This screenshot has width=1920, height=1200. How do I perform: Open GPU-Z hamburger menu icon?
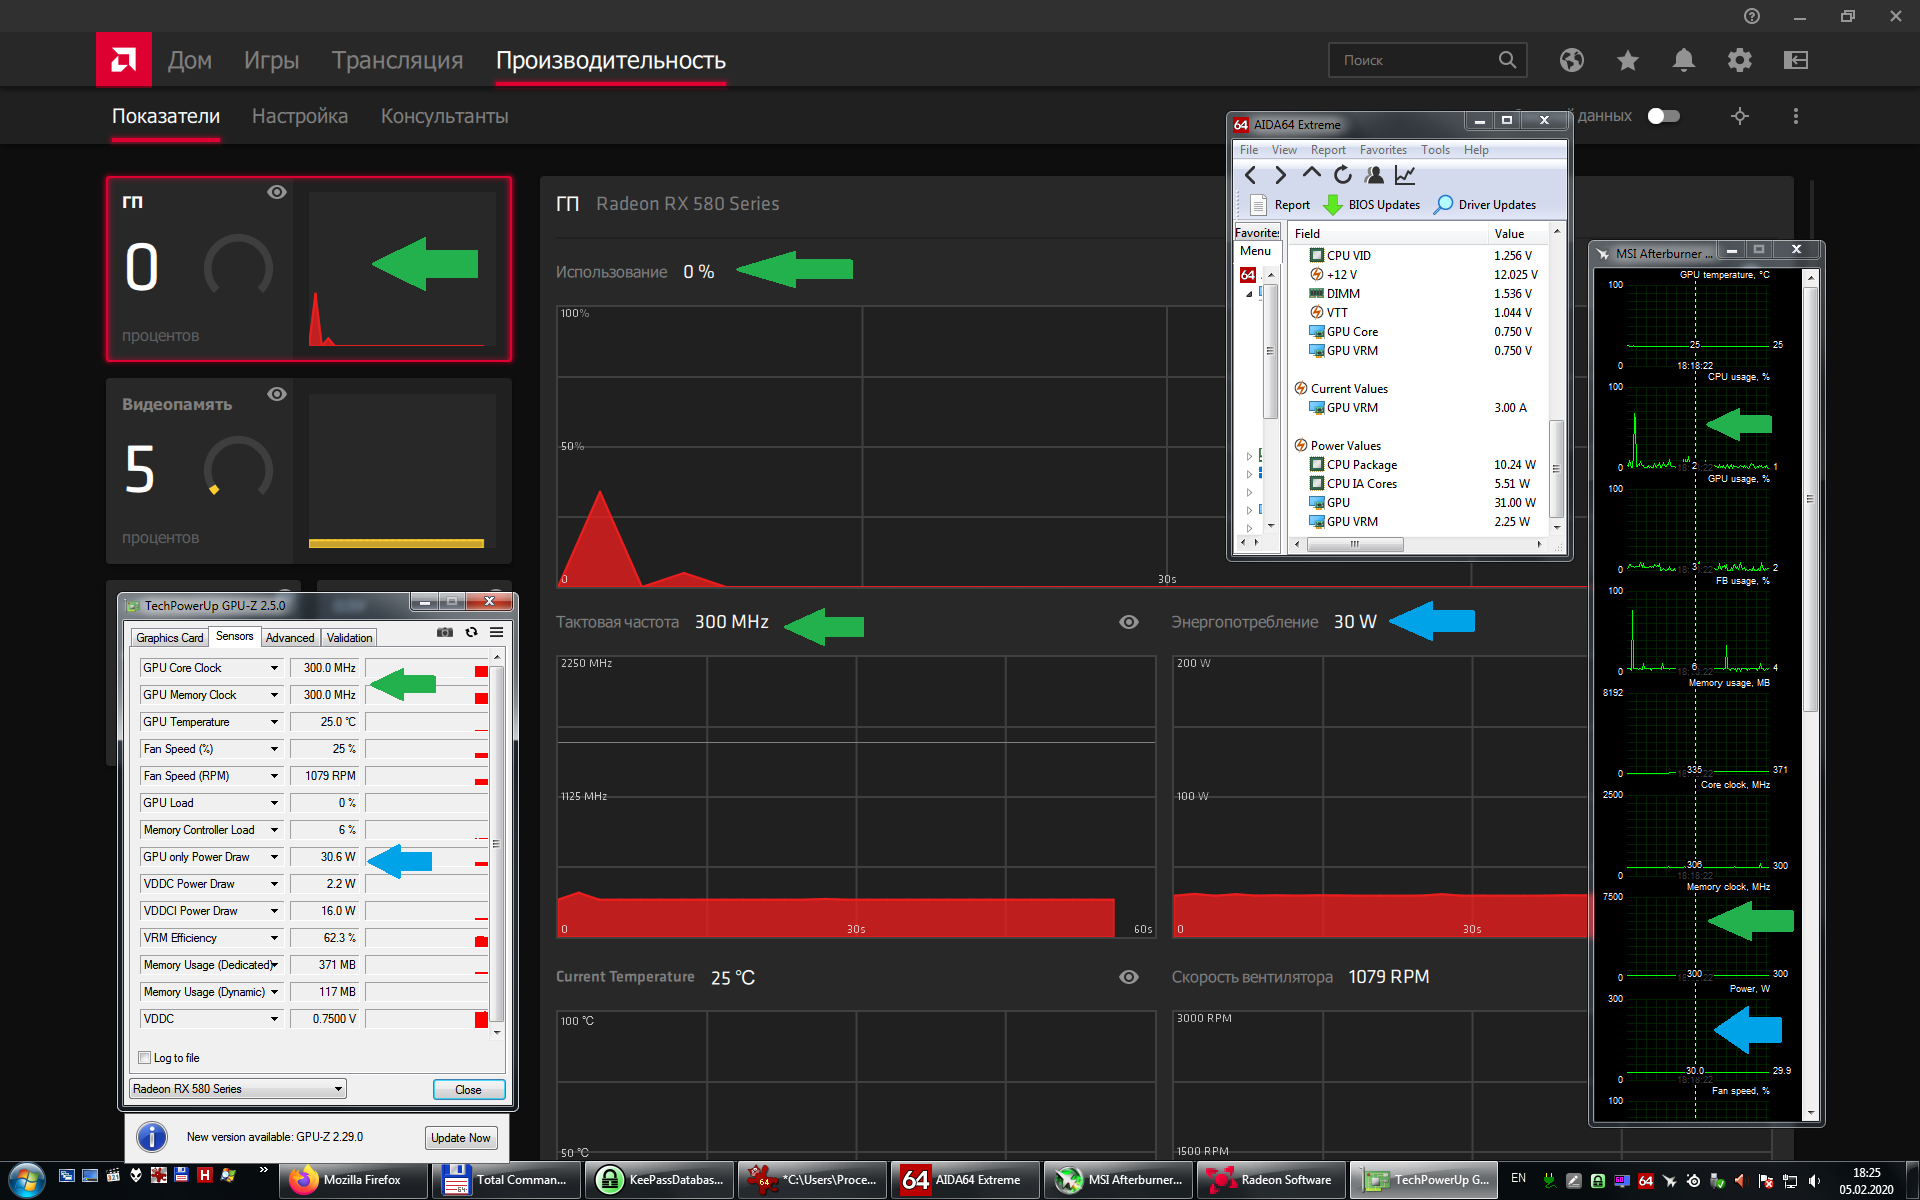497,632
